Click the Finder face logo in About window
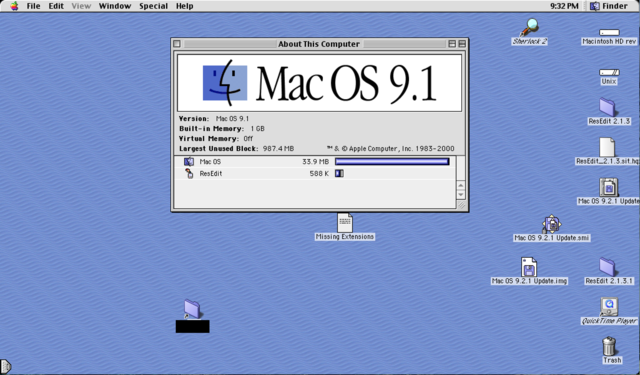This screenshot has width=640, height=375. pos(225,83)
